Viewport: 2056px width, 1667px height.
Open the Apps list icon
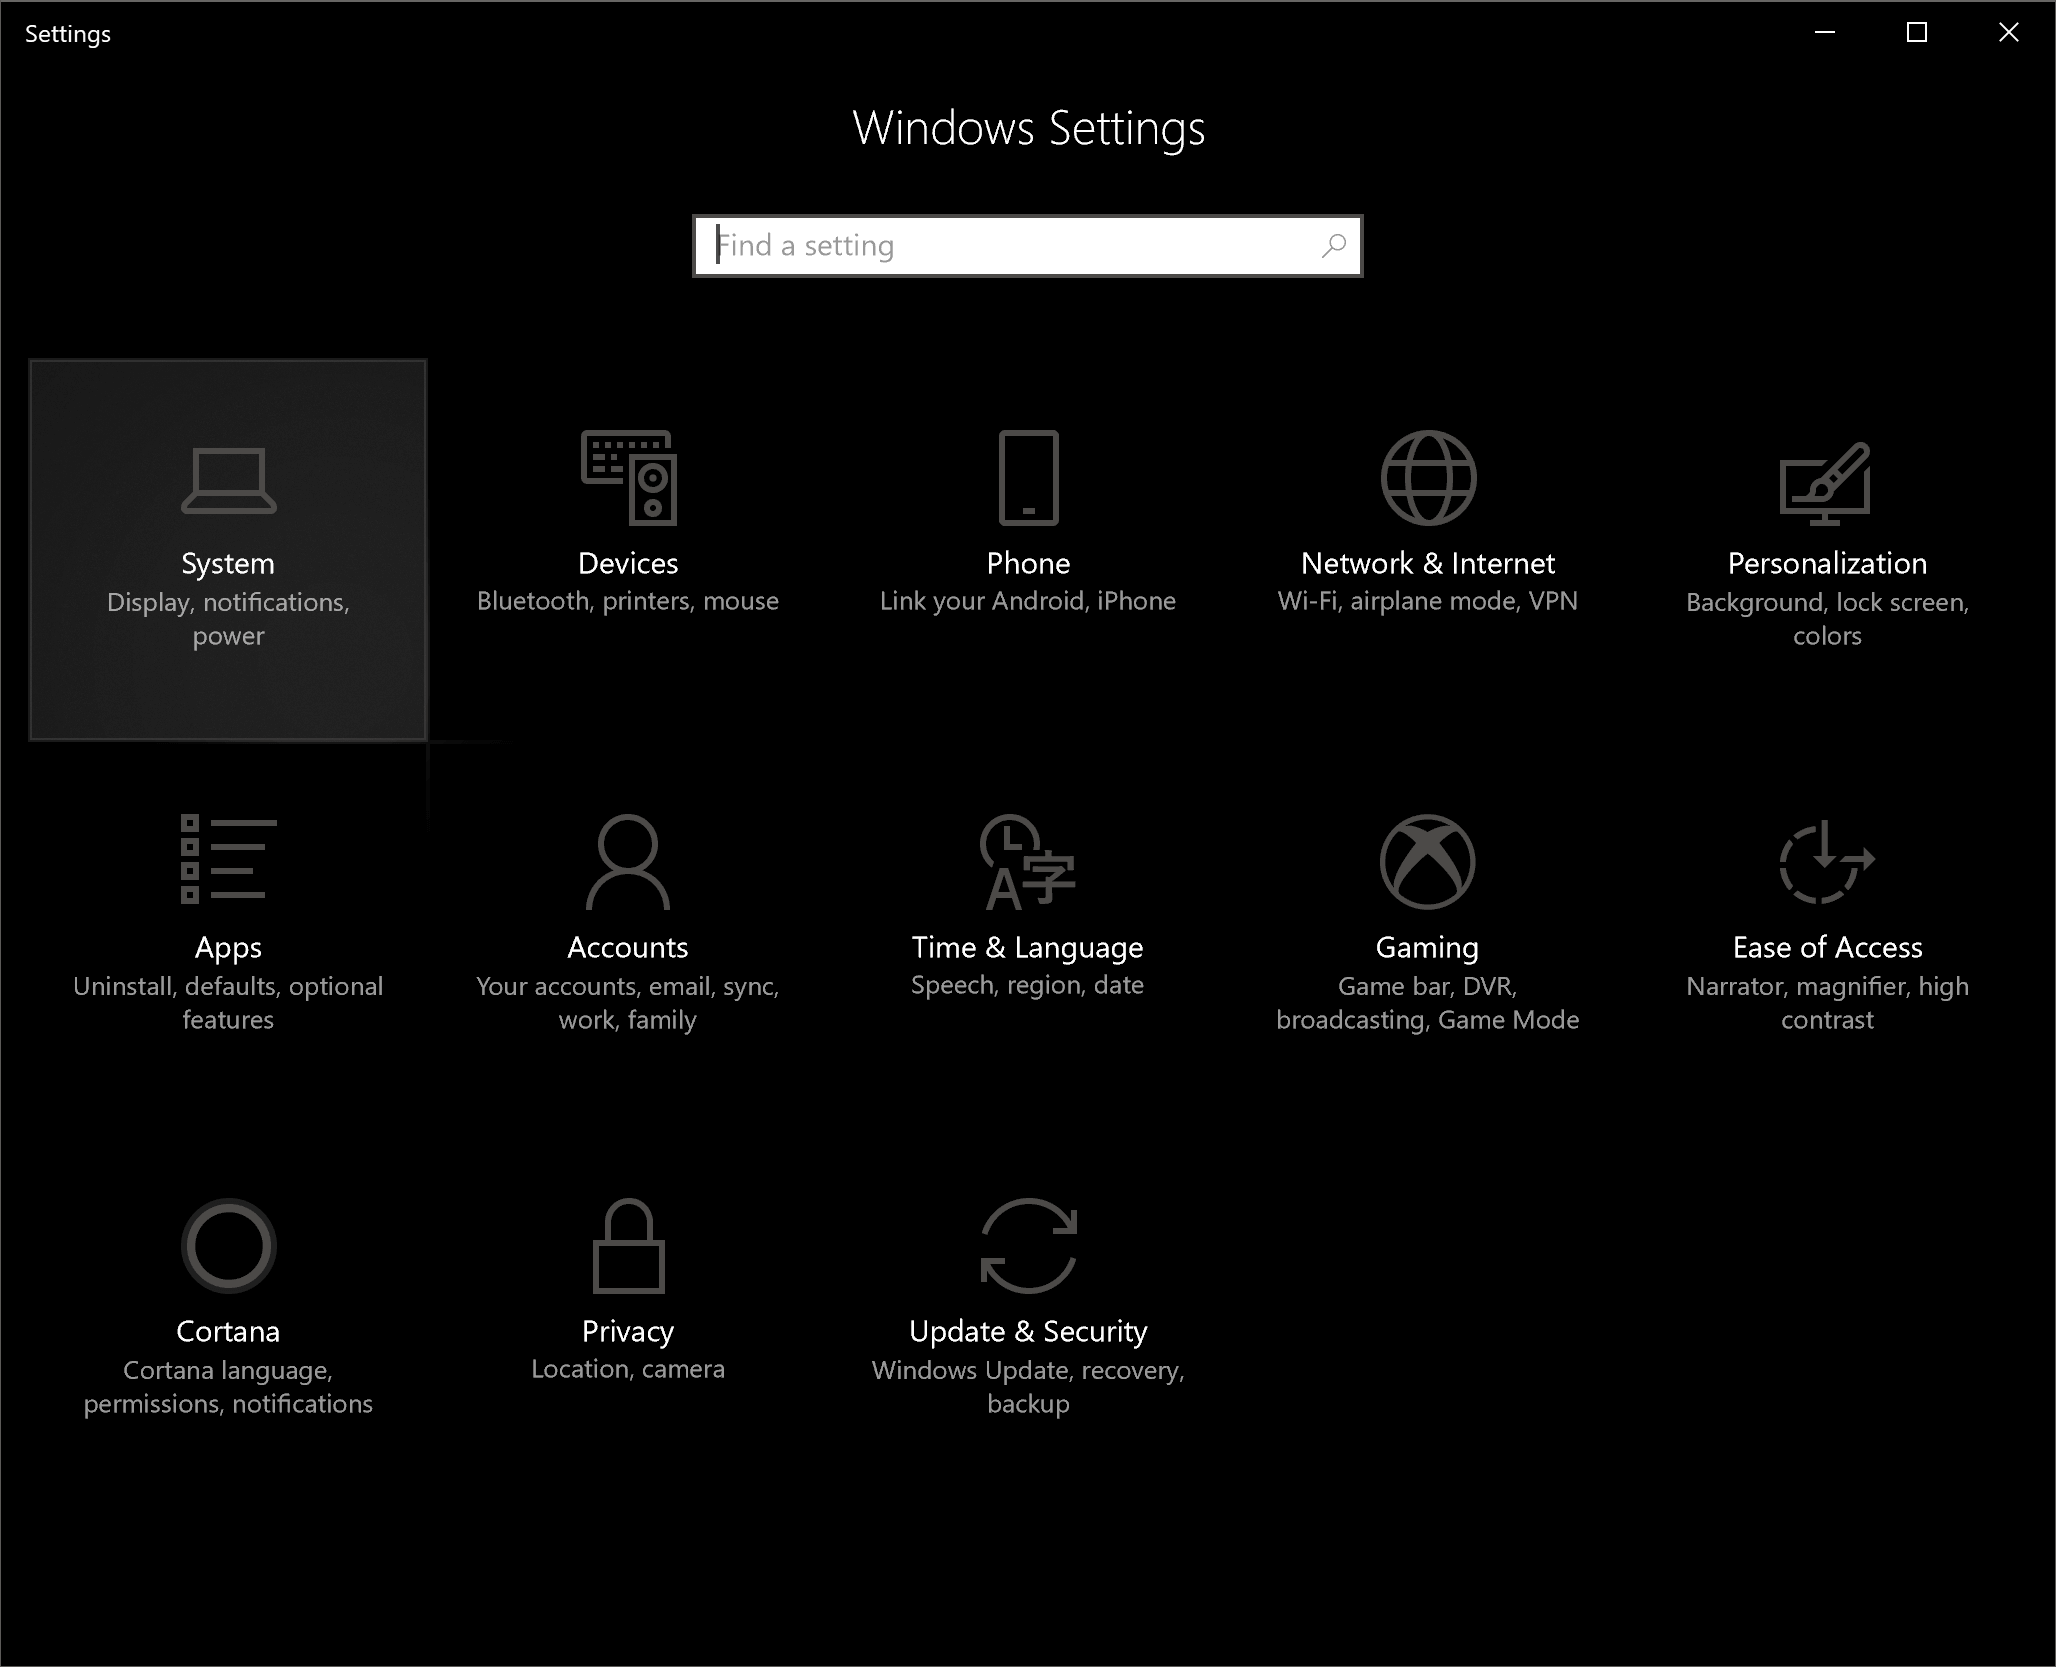click(x=228, y=859)
